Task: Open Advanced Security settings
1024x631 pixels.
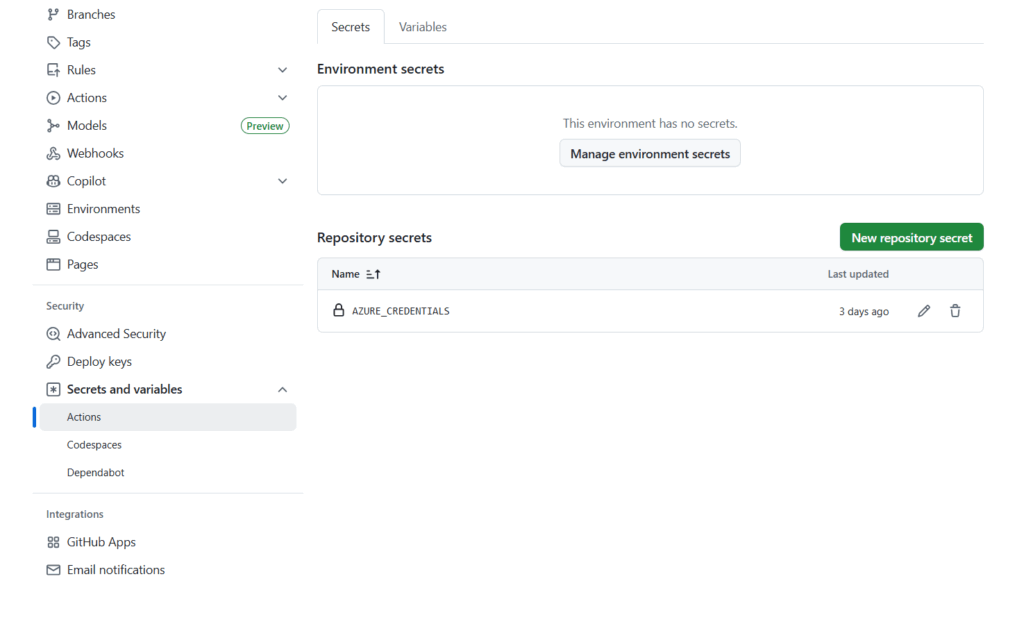Action: (116, 334)
